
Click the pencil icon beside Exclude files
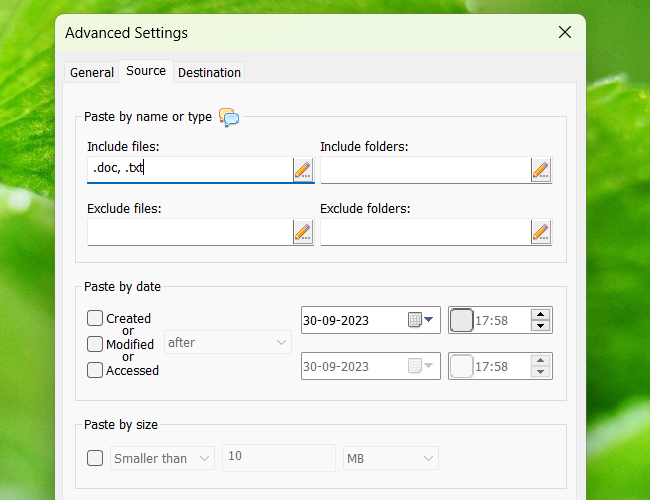tap(303, 233)
